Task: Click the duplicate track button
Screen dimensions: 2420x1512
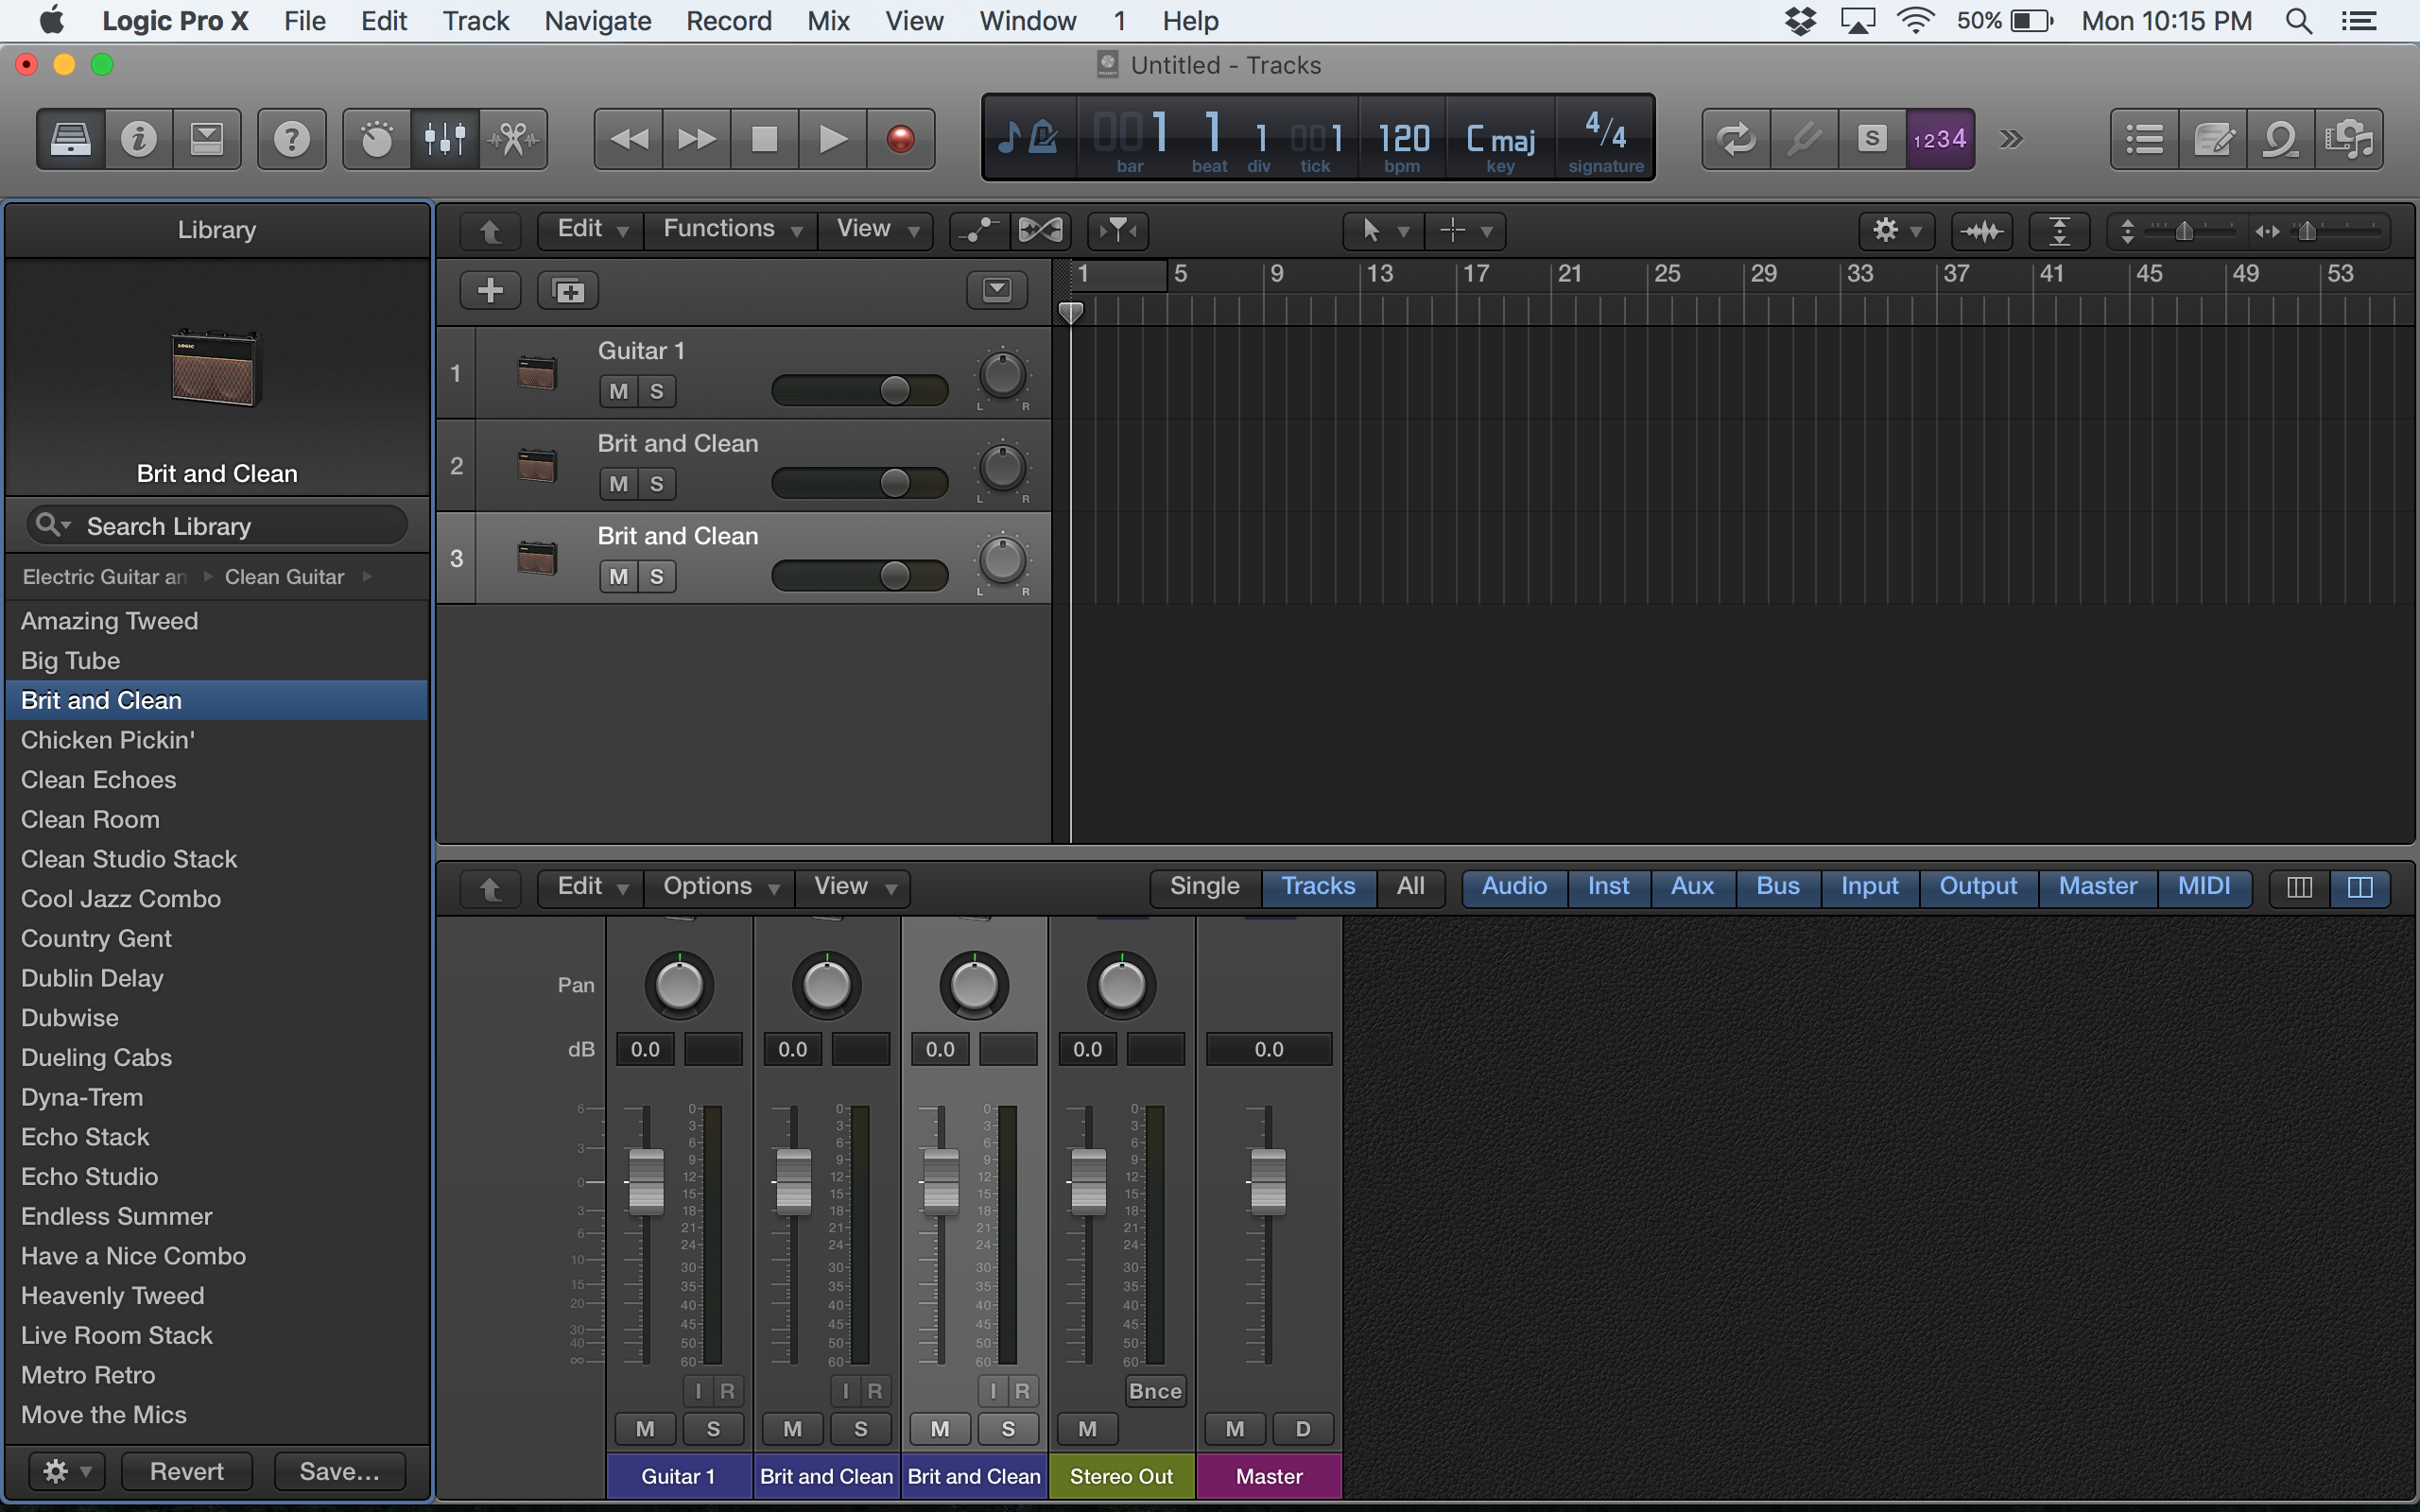Action: (568, 291)
